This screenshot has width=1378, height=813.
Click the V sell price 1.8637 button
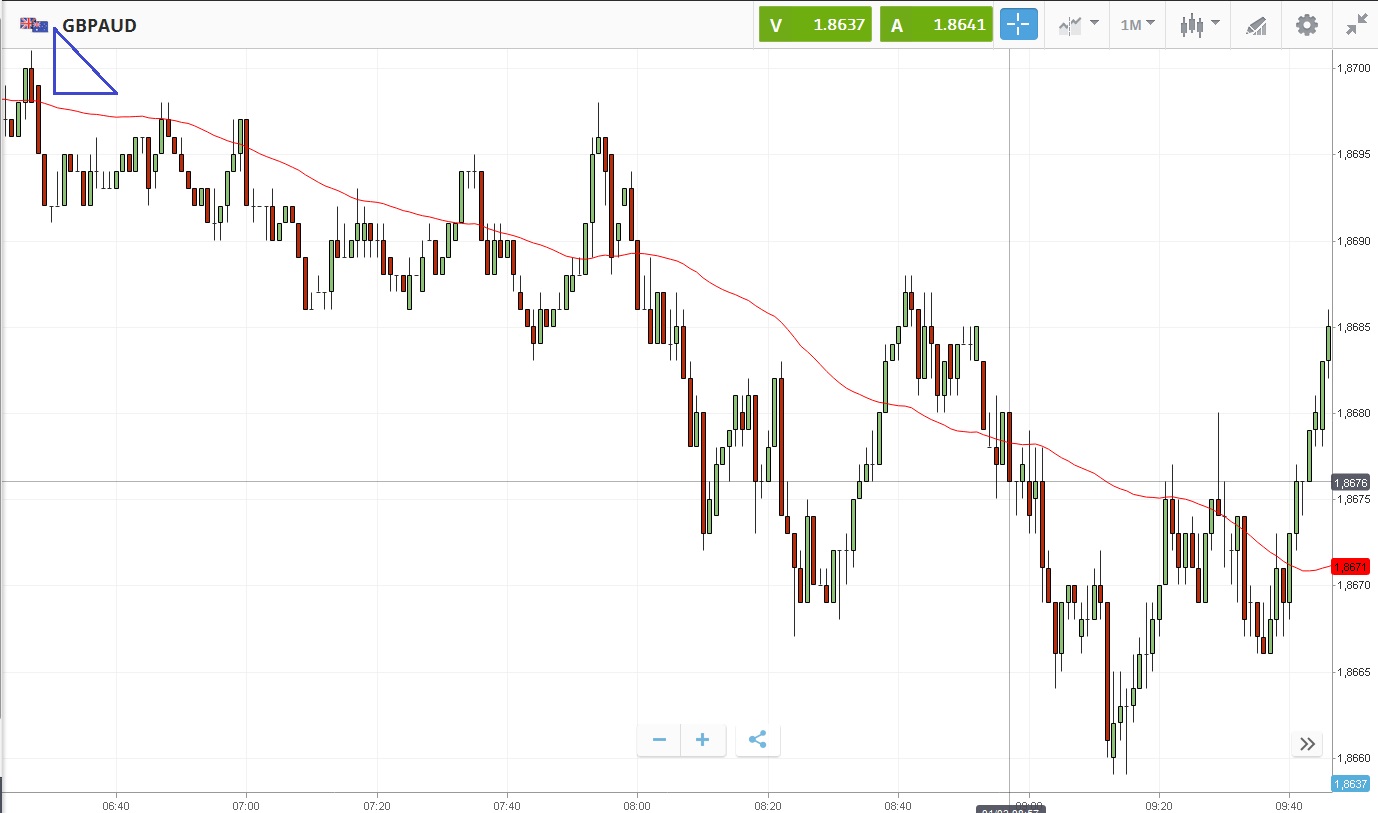[x=814, y=25]
